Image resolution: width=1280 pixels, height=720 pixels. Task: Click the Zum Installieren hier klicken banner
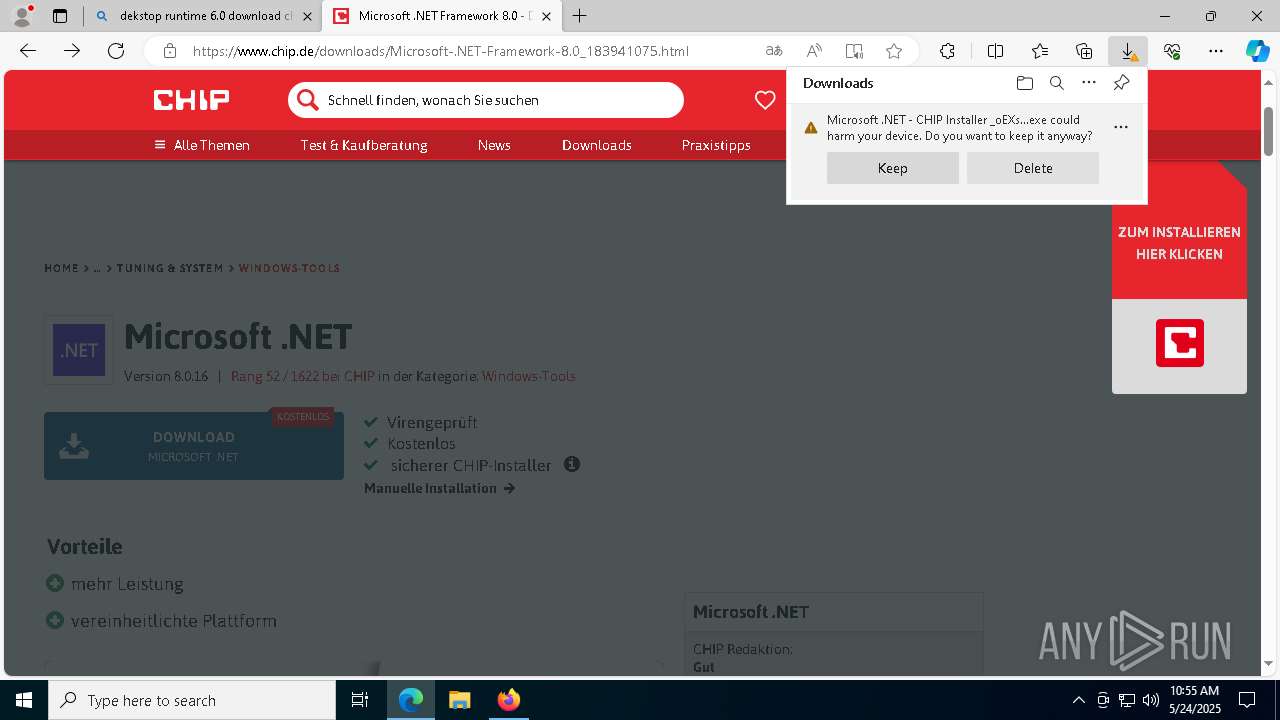click(x=1179, y=243)
